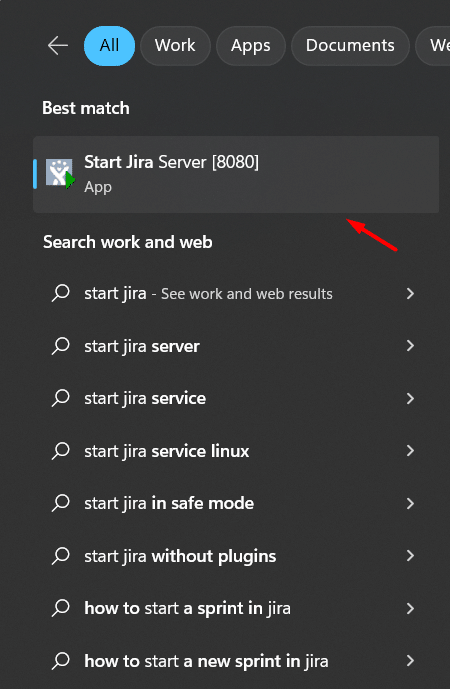Screen dimensions: 450x689
Task: Expand chevron for 'start jira server'
Action: point(410,346)
